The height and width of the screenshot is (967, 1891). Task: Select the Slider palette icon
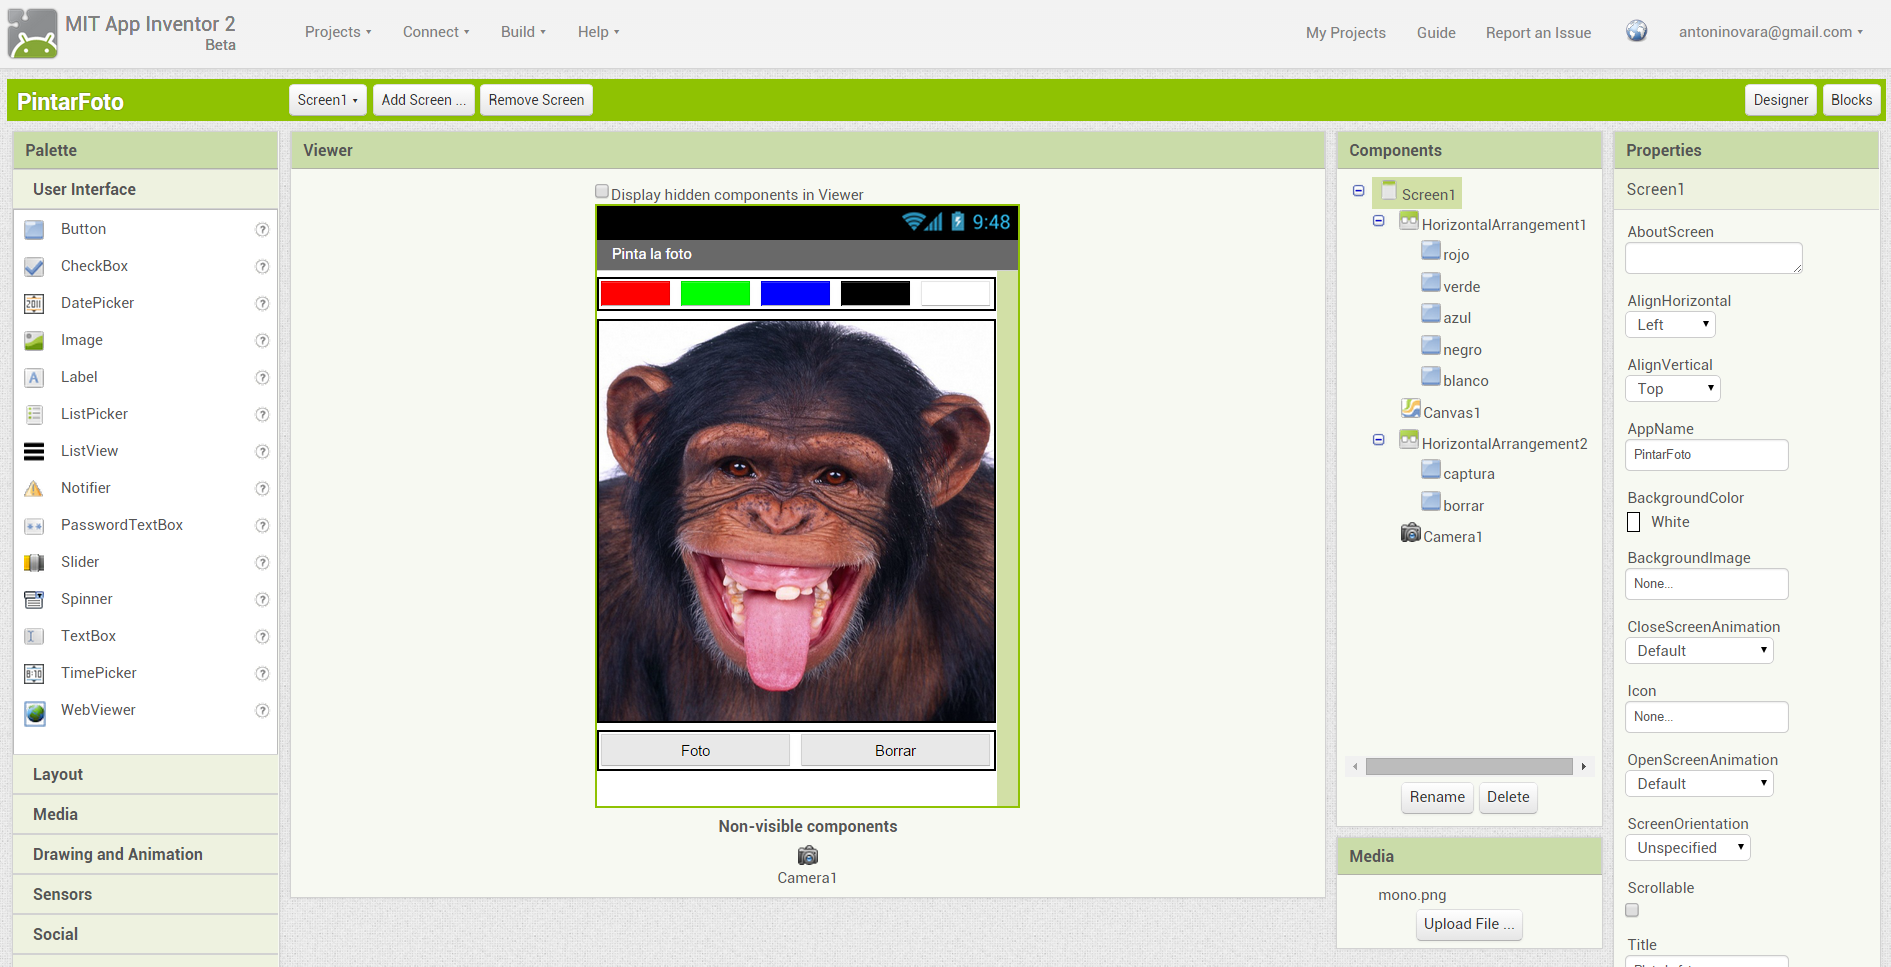(33, 562)
